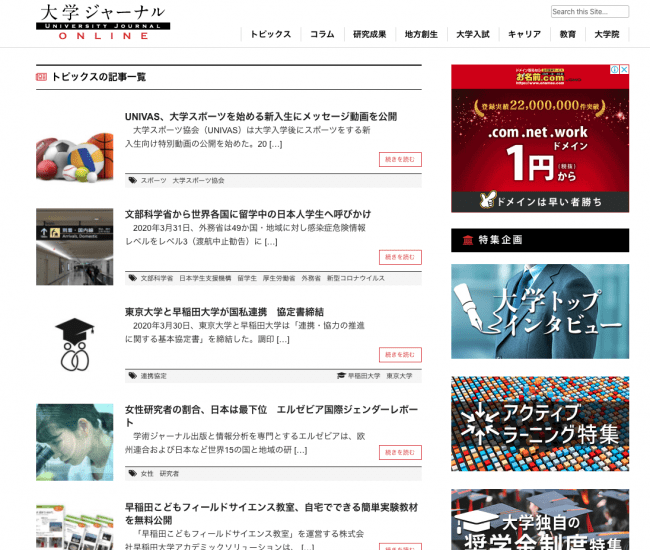
Task: Click tag icon beside 連携協定
Action: click(x=133, y=376)
